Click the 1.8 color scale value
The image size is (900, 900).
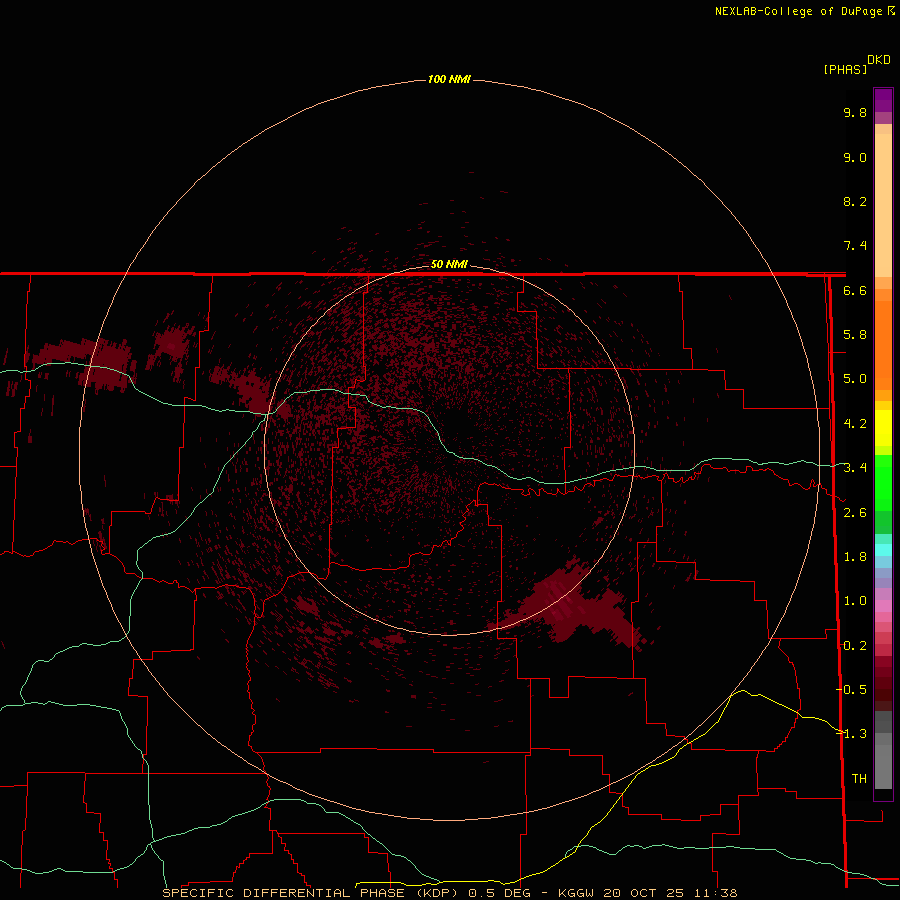click(x=855, y=557)
